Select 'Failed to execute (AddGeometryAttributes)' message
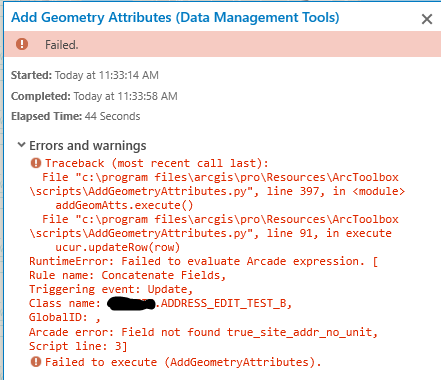The height and width of the screenshot is (380, 441). (183, 362)
